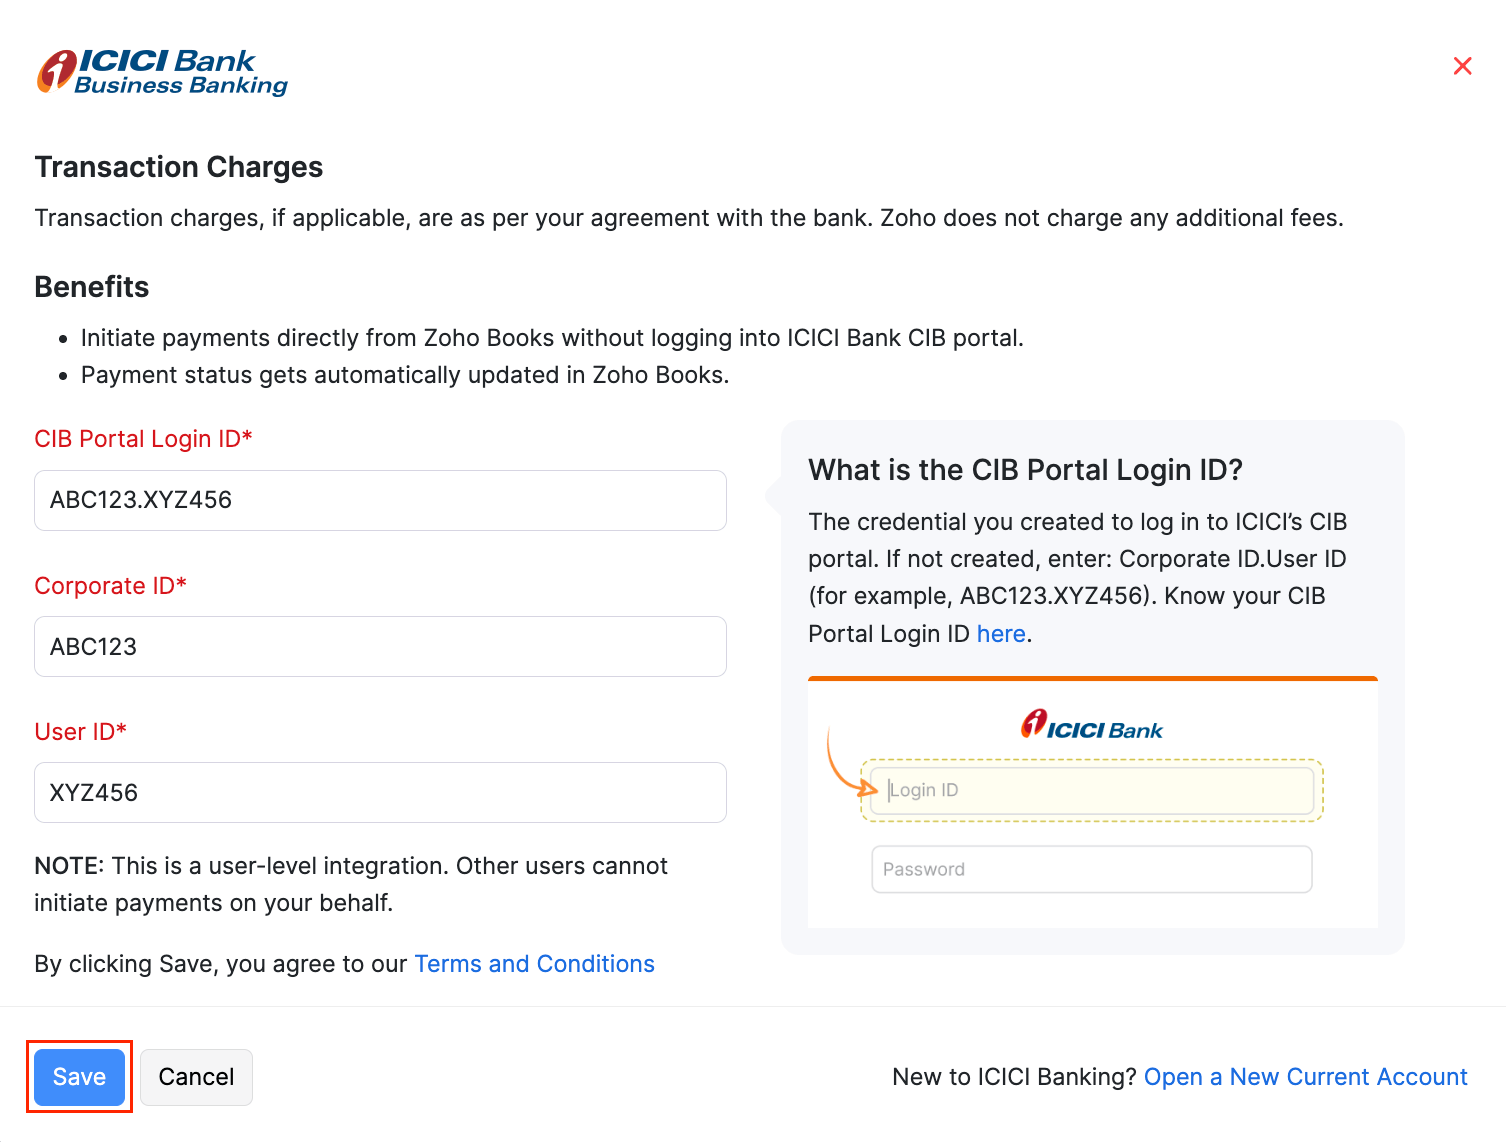The image size is (1506, 1142).
Task: Click the 'What is the CIB Portal Login ID?' title
Action: pyautogui.click(x=1025, y=470)
